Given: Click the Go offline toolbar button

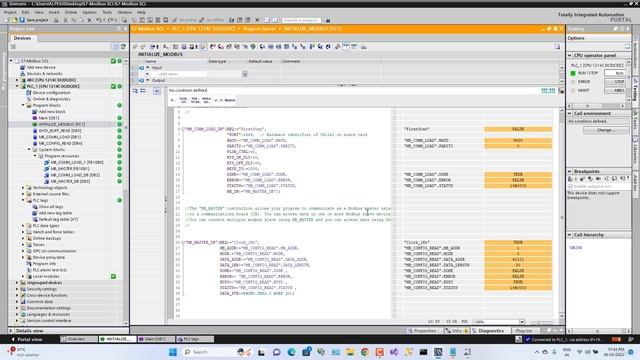Looking at the screenshot, I should point(211,20).
